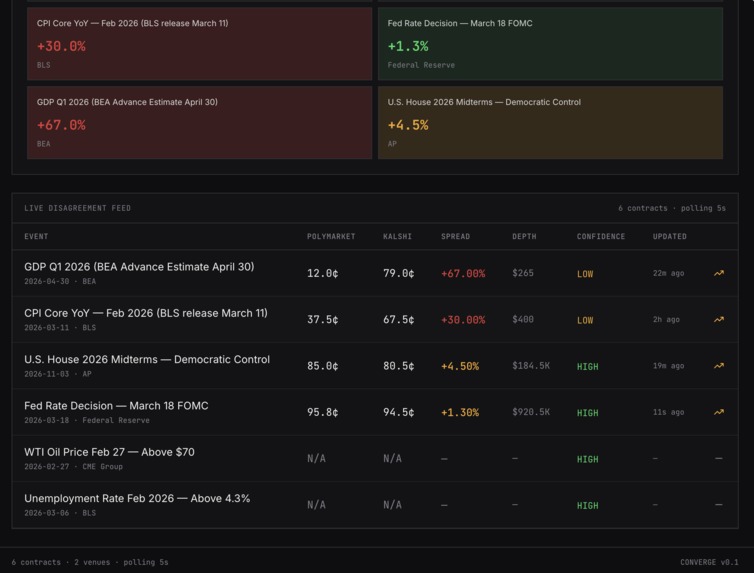Screen dimensions: 754x573
Task: Click HIGH confidence badge in Unemployment Rate row
Action: [588, 506]
